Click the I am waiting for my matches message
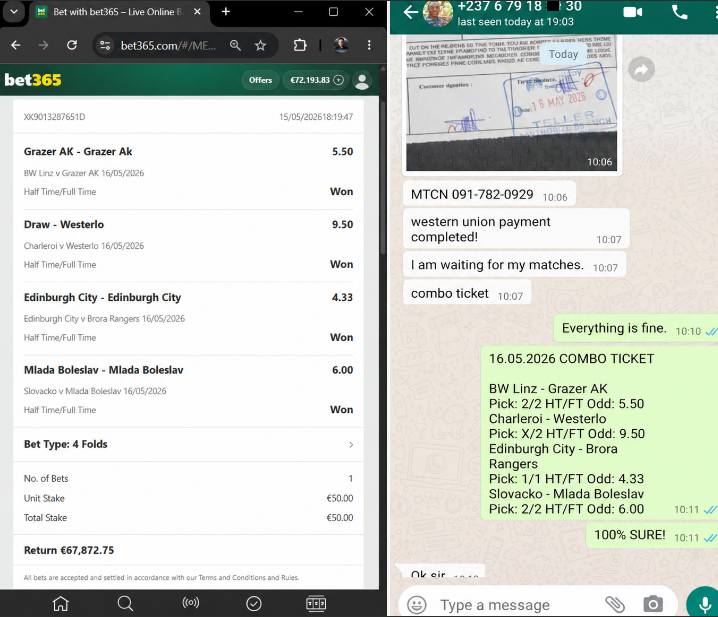Image resolution: width=718 pixels, height=617 pixels. [x=514, y=265]
